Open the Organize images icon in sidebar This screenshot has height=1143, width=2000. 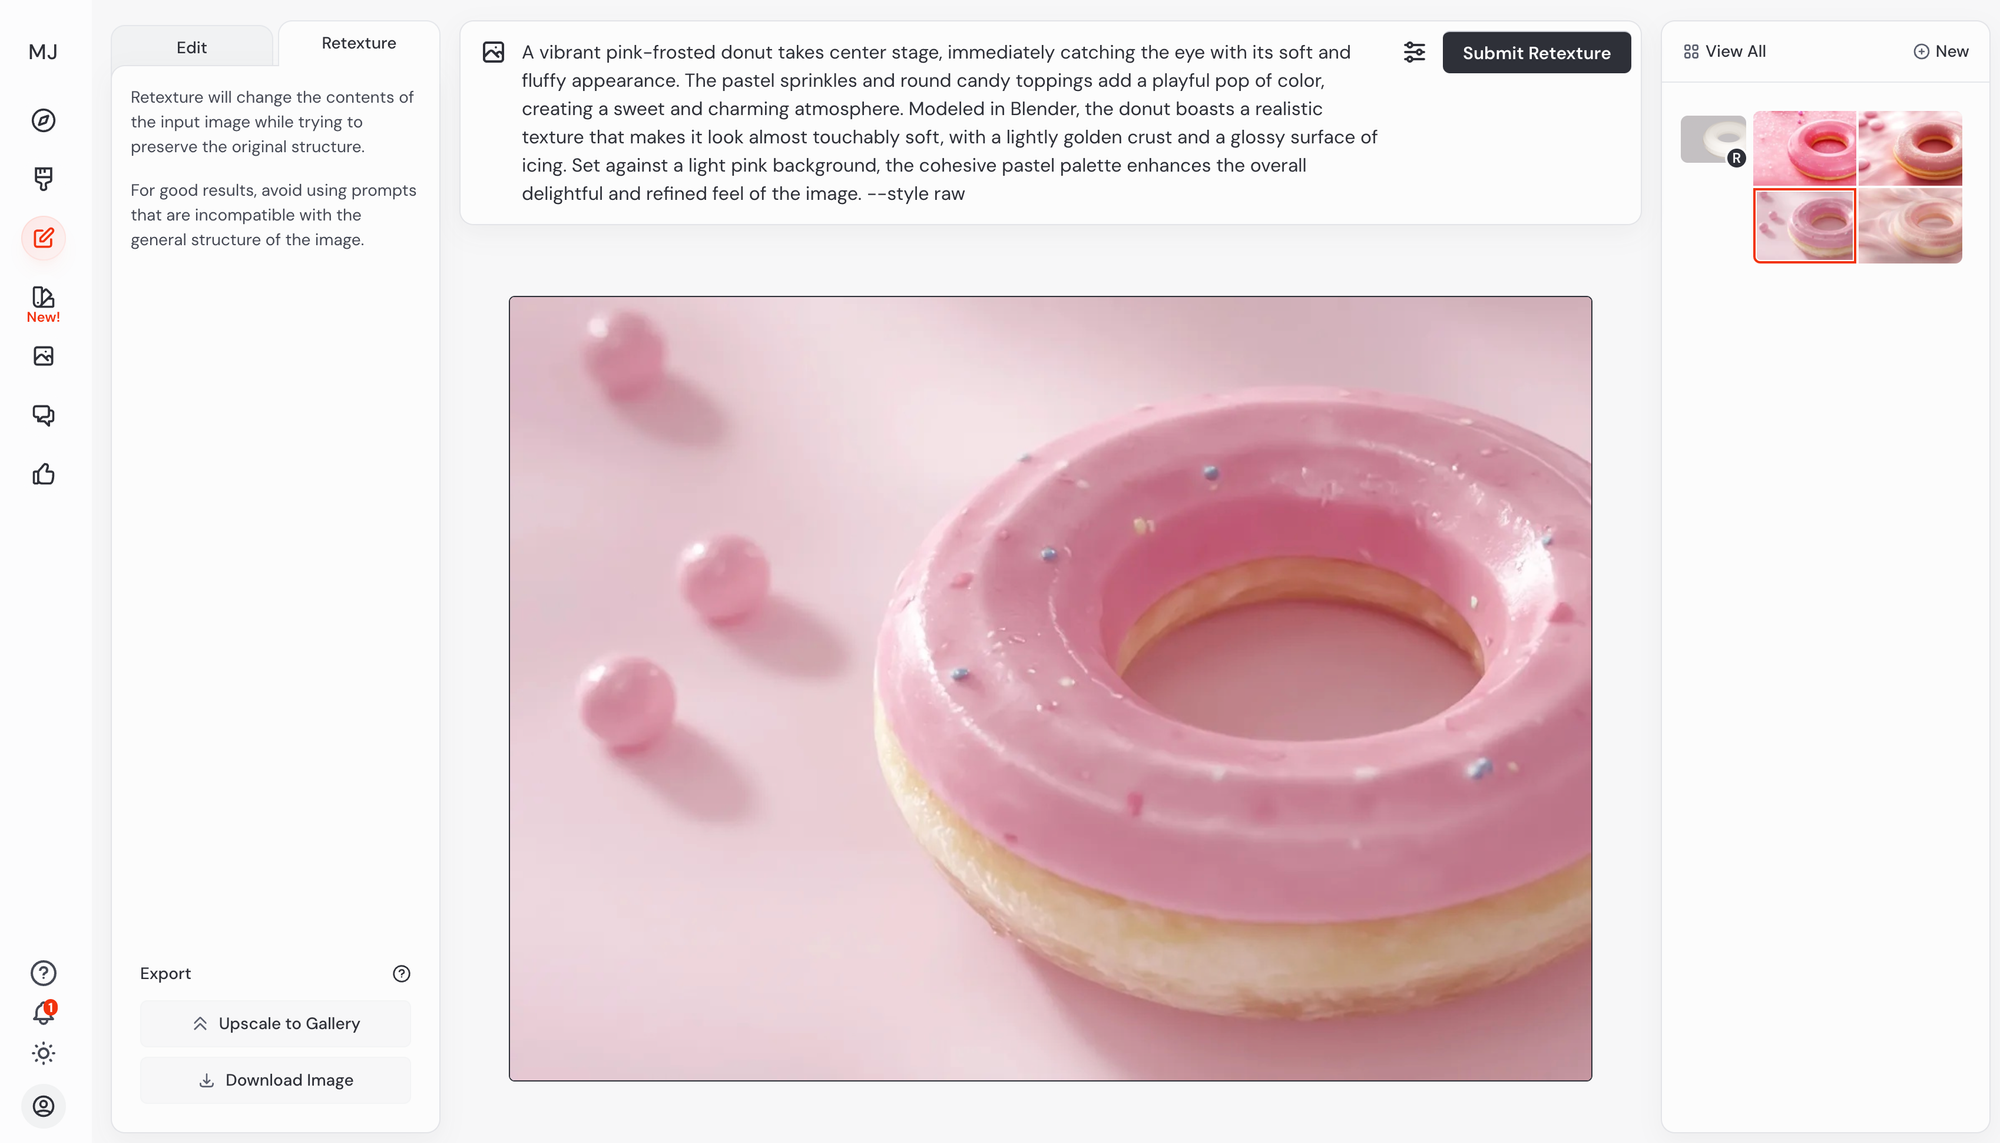click(x=43, y=356)
